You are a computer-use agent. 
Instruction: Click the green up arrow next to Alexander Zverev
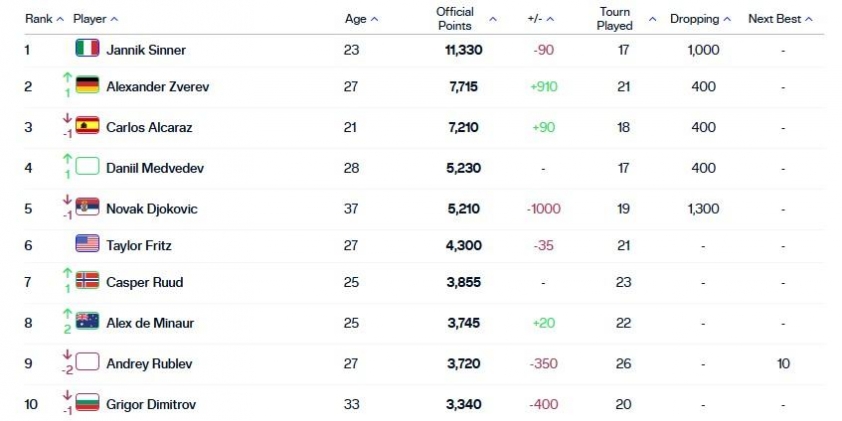pos(67,78)
